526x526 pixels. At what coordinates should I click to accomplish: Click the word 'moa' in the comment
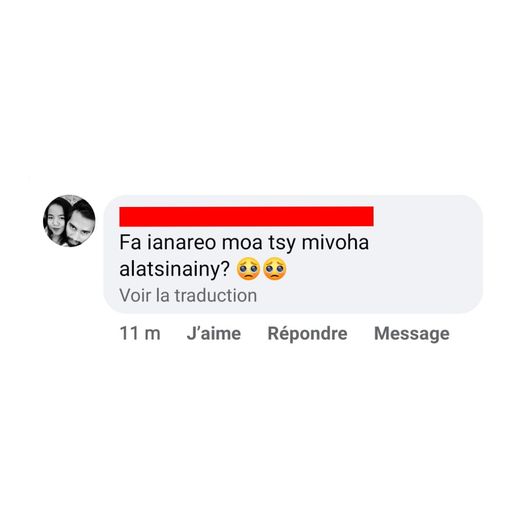click(242, 244)
